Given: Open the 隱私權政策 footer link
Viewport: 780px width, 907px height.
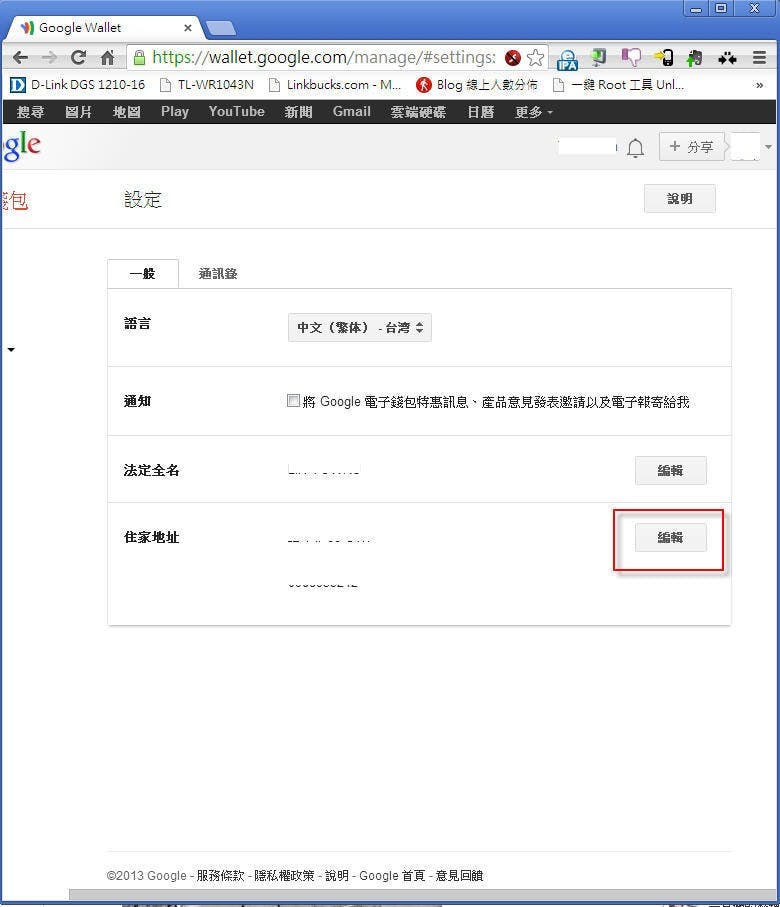Looking at the screenshot, I should coord(284,875).
